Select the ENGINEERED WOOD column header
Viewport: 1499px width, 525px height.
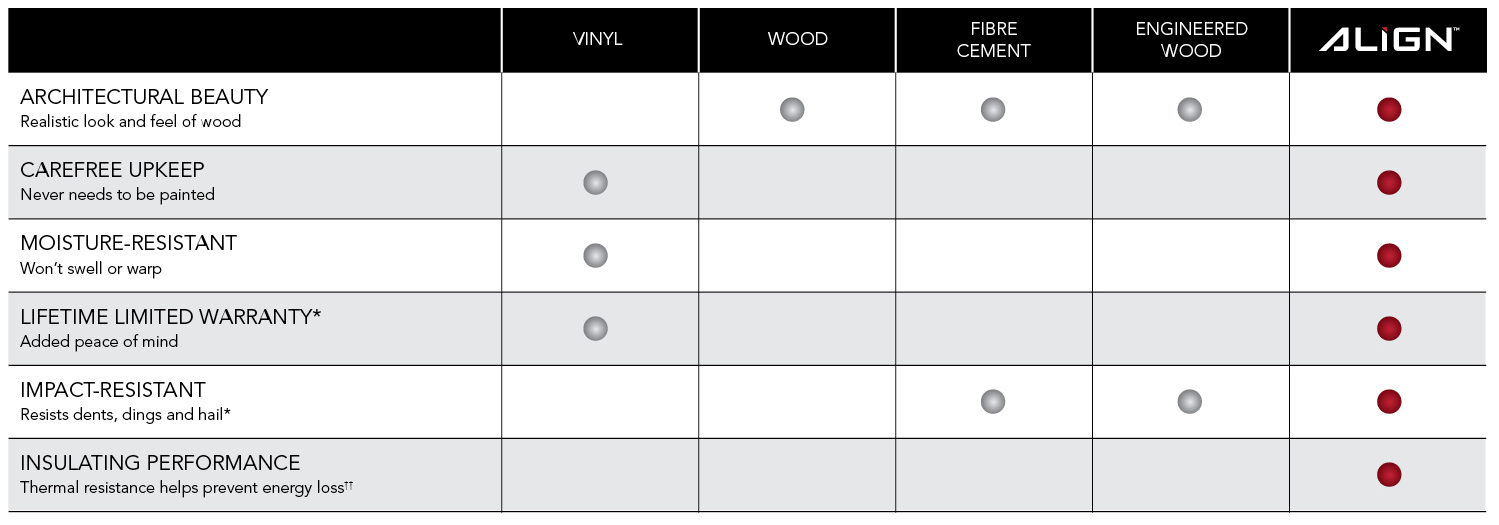1191,40
